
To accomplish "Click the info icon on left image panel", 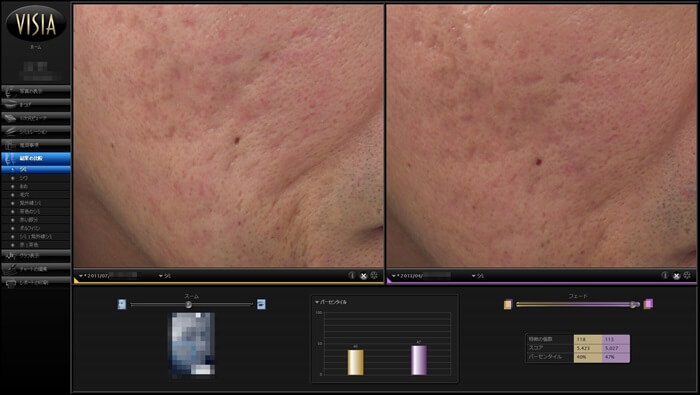I will (352, 276).
